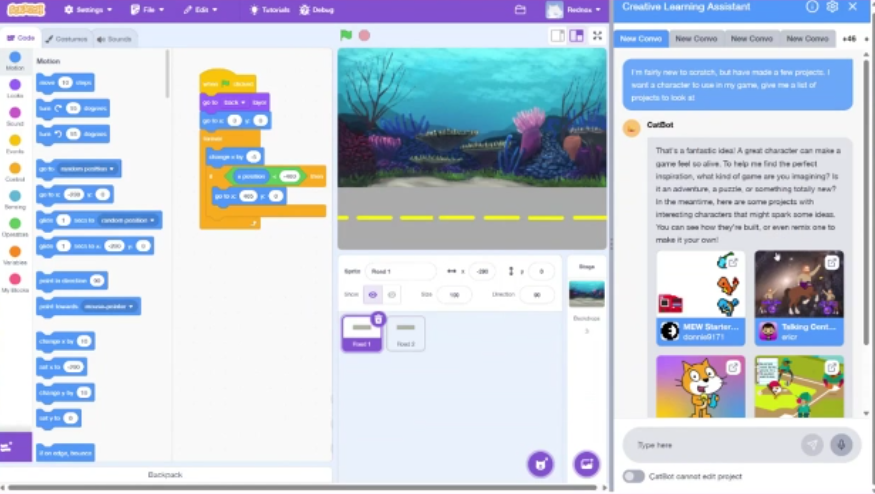Delete the Road 1 sprite using trash icon
875x494 pixels.
[378, 319]
